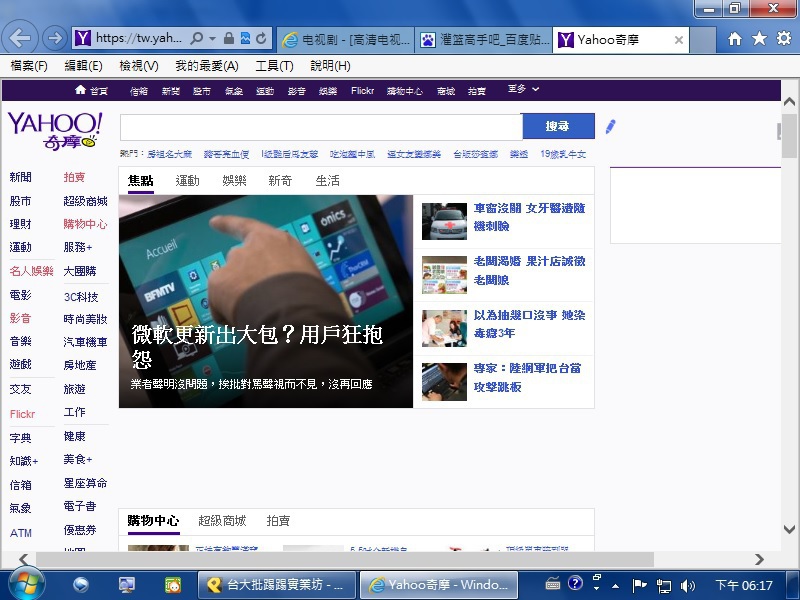The image size is (800, 600).
Task: Click the Yahoo奇摩 logo
Action: click(55, 131)
